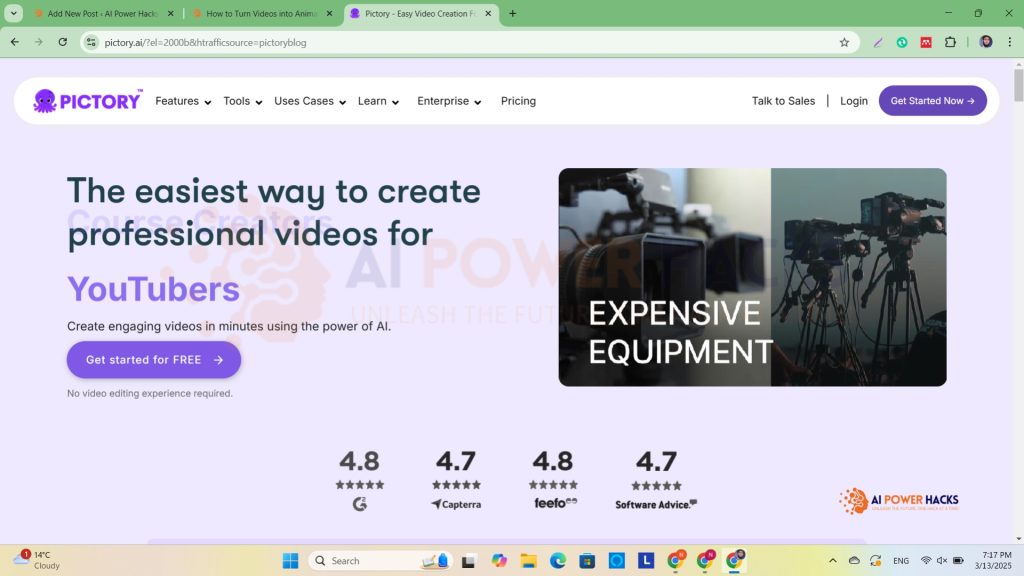Expand the Features dropdown menu
Screen dimensions: 1024x576
(183, 101)
